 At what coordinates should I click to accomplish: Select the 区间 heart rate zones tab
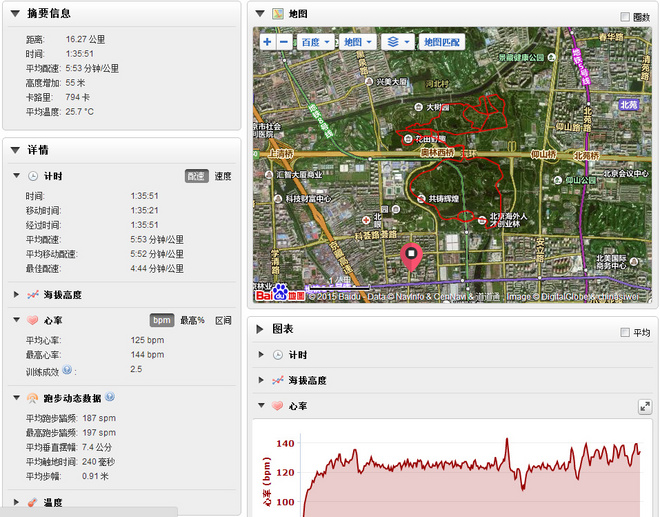[223, 320]
